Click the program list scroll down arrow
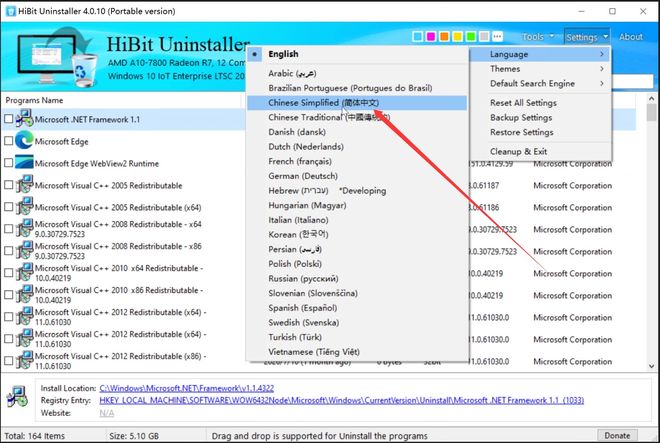Image resolution: width=660 pixels, height=443 pixels. click(652, 366)
